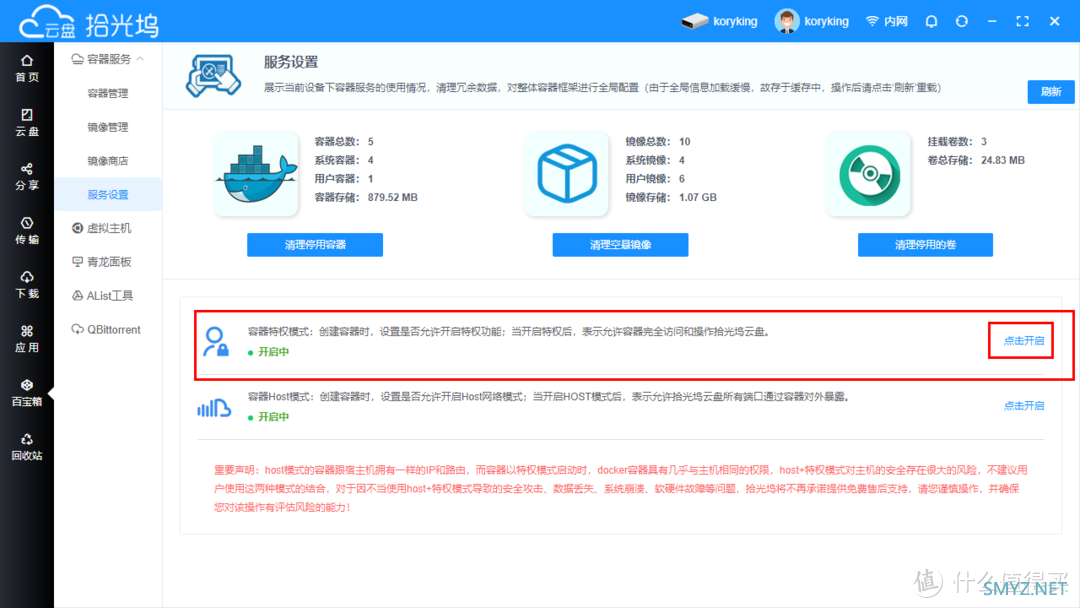Click the Docker whale container icon
Screen dimensions: 1080x608
pyautogui.click(x=256, y=174)
